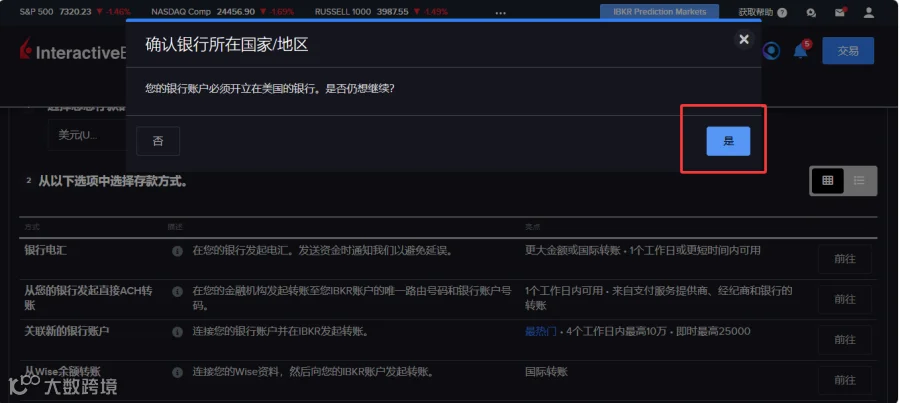Viewport: 900px width, 403px height.
Task: Click 前往 for 从Wise余额转账
Action: pyautogui.click(x=844, y=380)
